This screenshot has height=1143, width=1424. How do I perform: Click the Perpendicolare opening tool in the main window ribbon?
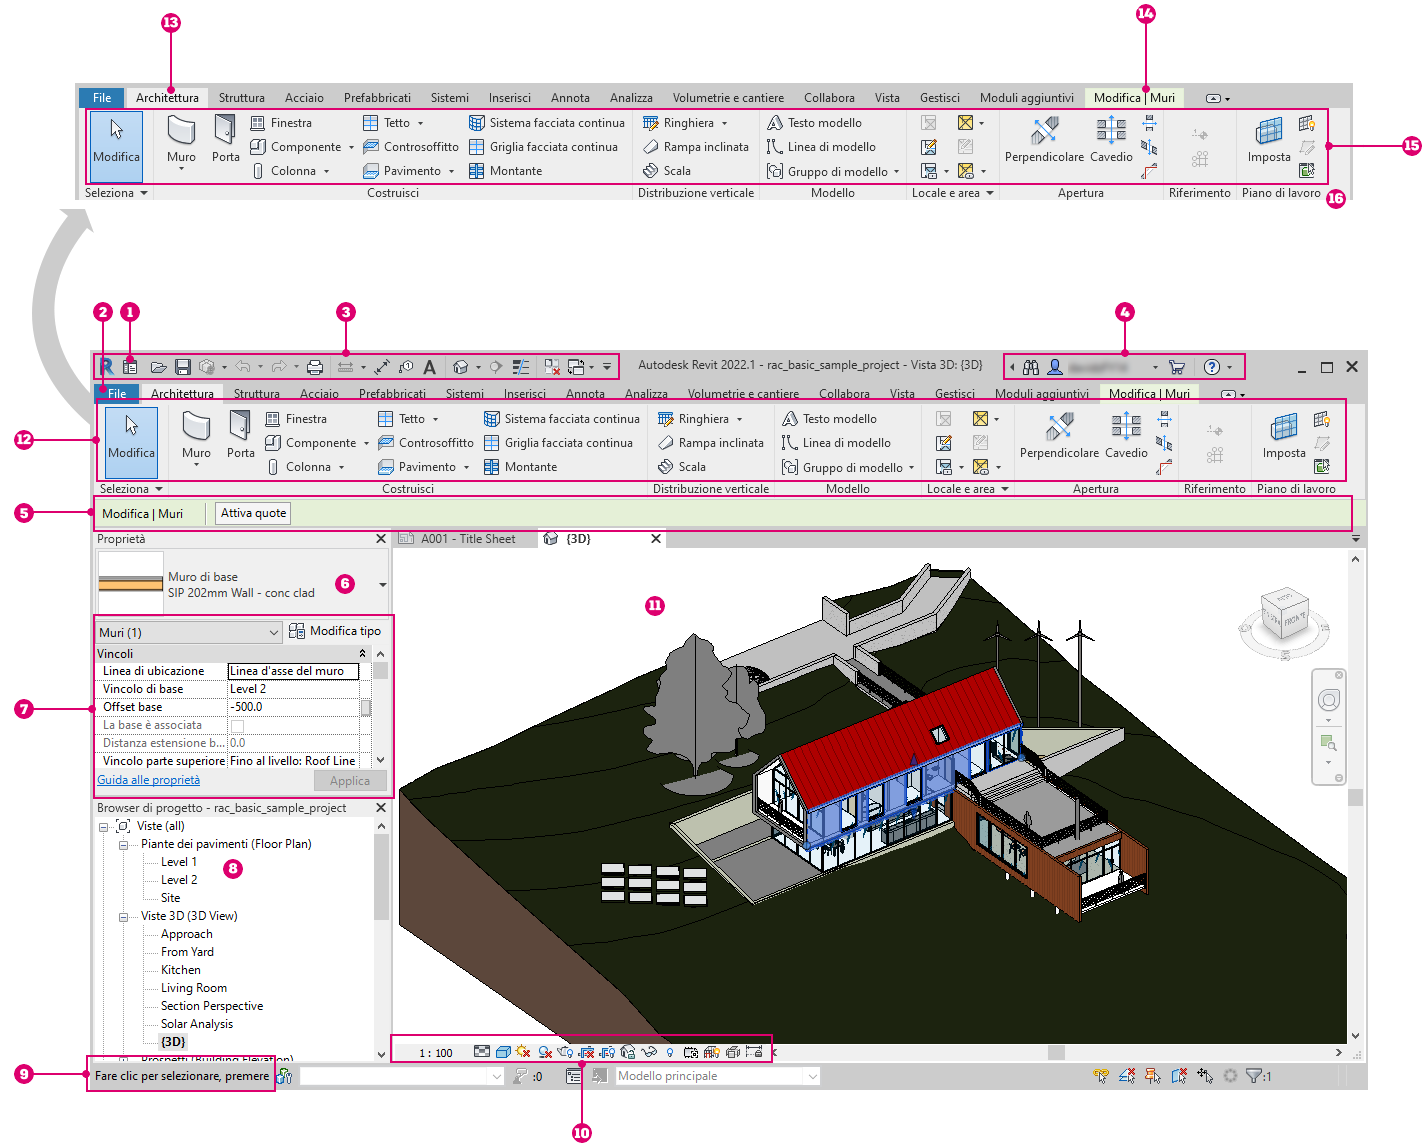[1059, 434]
